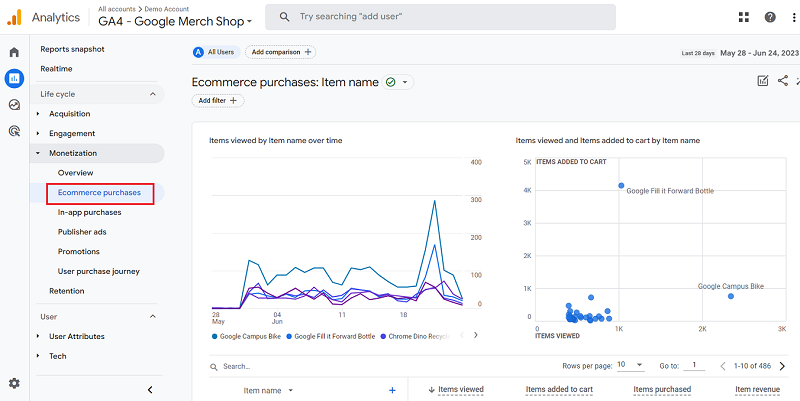The image size is (800, 401).
Task: Click the Google Fill it Forward Bottle scatter point
Action: (x=621, y=186)
